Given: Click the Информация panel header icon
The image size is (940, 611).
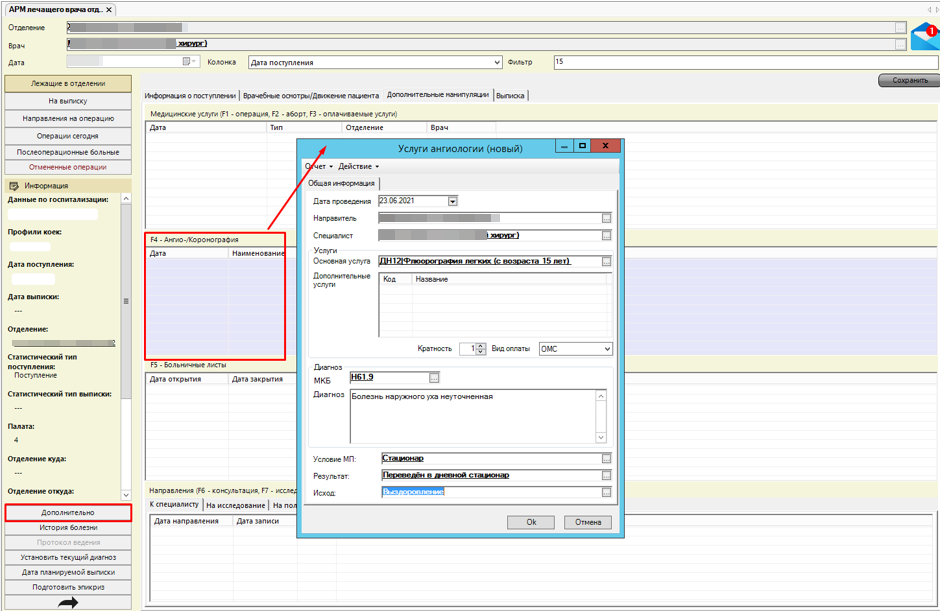Looking at the screenshot, I should click(x=14, y=186).
